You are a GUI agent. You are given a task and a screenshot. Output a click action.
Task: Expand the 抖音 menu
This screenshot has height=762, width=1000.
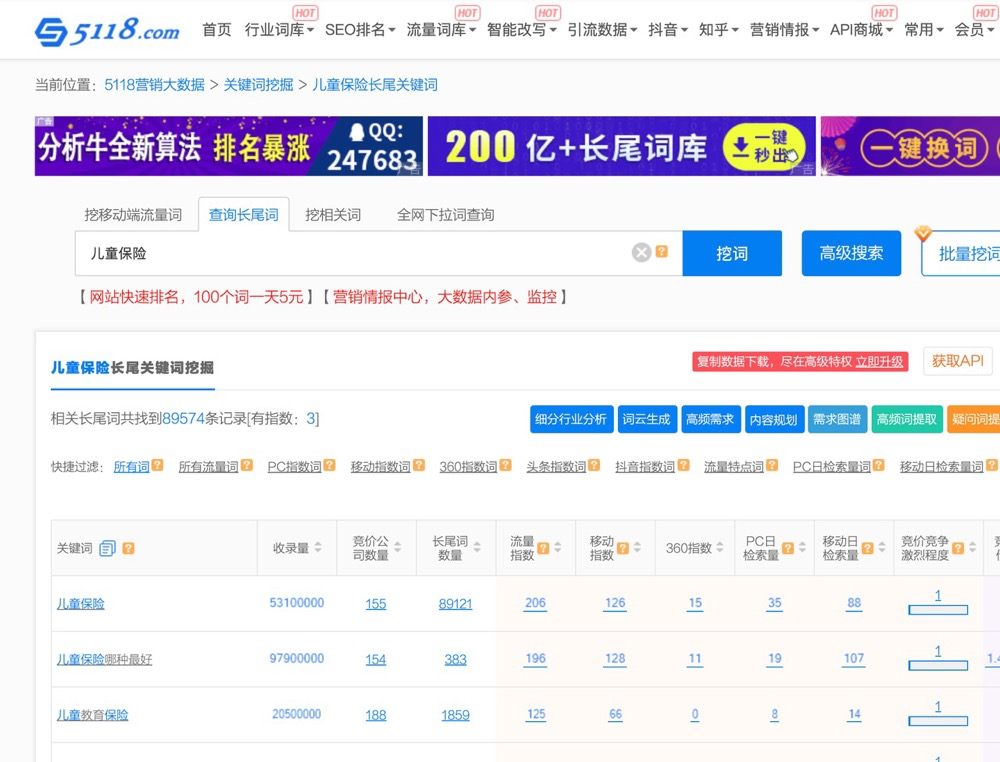click(668, 30)
